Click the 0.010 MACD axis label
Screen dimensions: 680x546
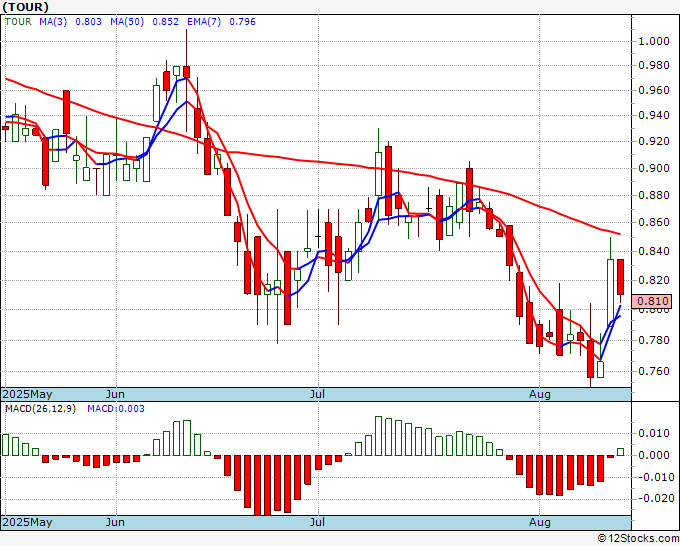click(654, 433)
